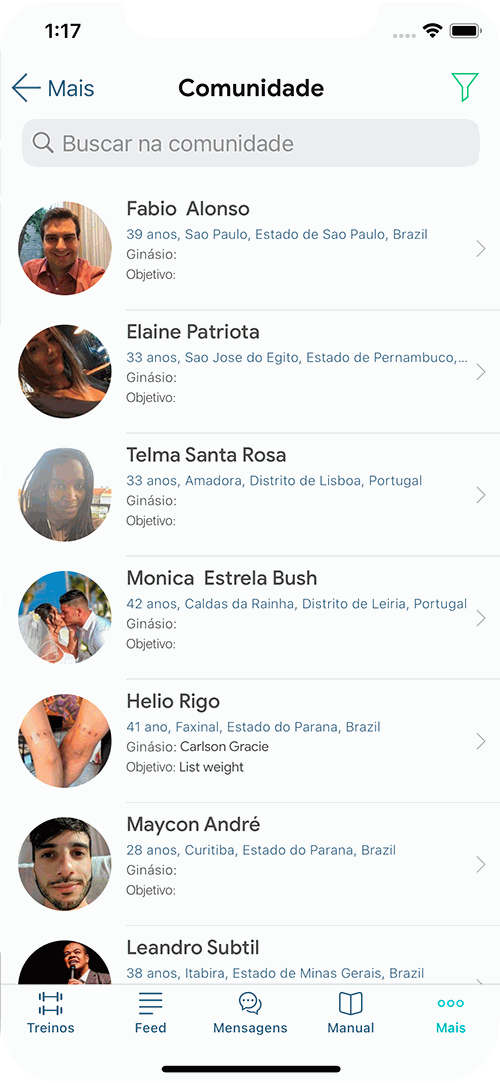Tap Monica Estrela Bush's profile photo

pos(64,618)
